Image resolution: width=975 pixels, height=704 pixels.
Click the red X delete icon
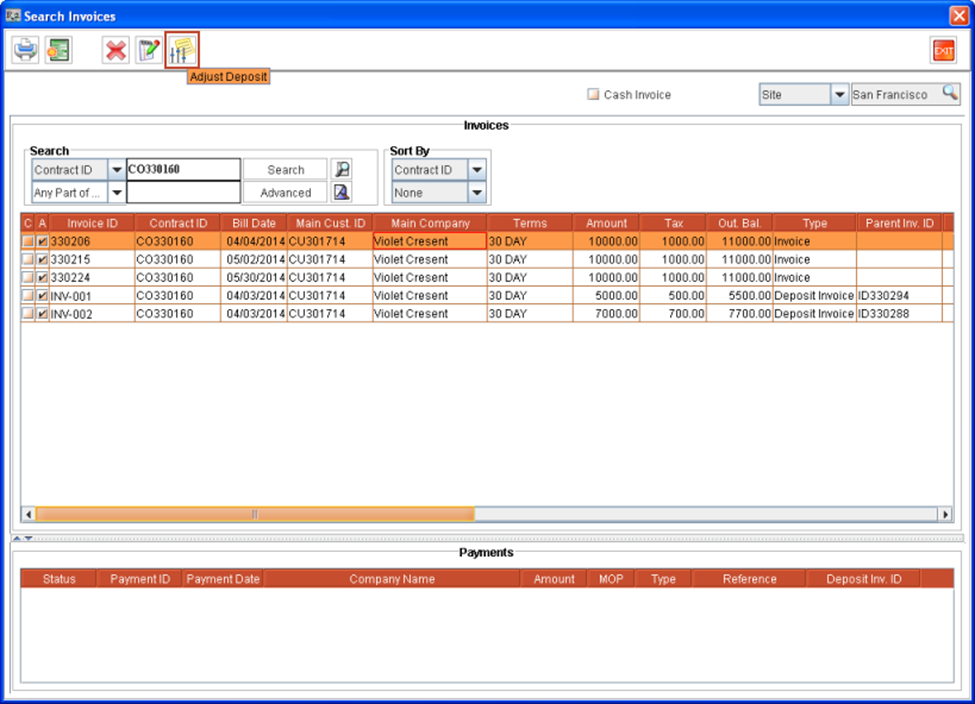(x=116, y=50)
